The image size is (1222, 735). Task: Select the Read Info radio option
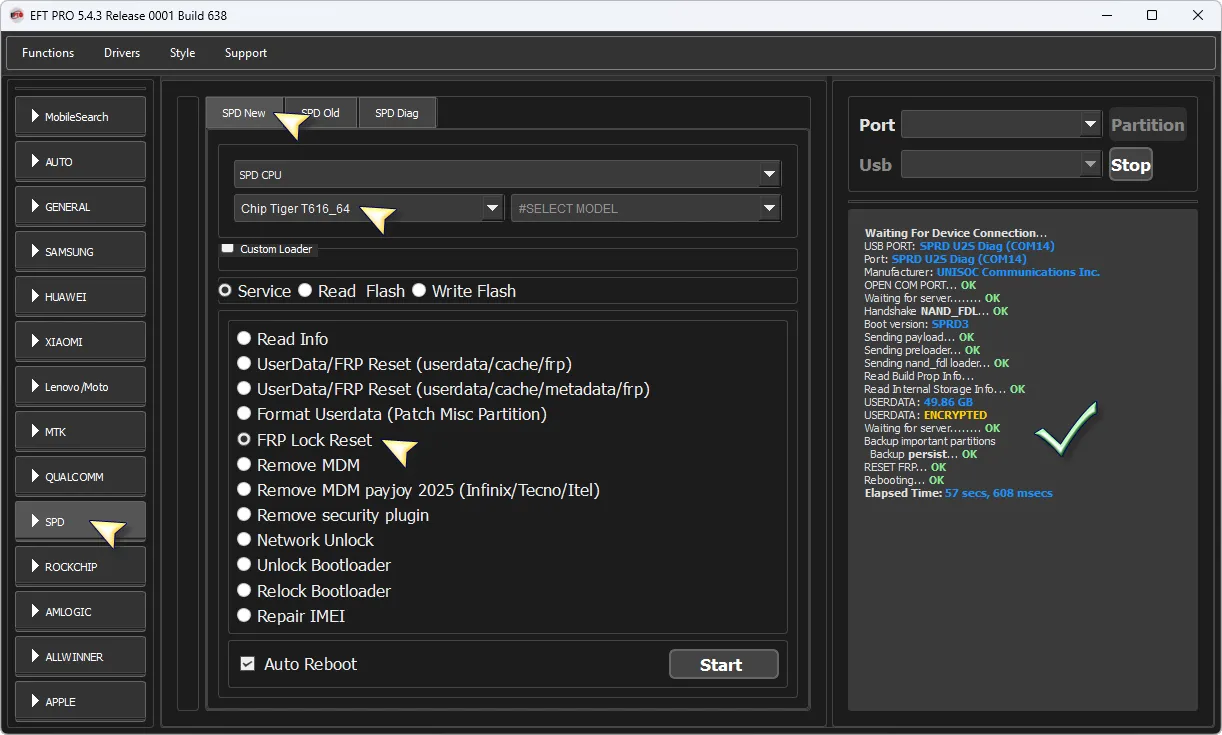point(244,339)
